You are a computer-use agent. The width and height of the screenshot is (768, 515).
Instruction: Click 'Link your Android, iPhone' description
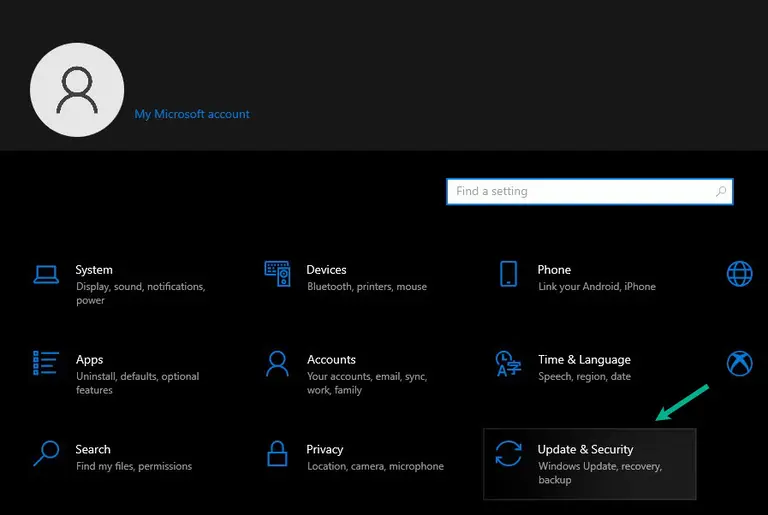(597, 287)
